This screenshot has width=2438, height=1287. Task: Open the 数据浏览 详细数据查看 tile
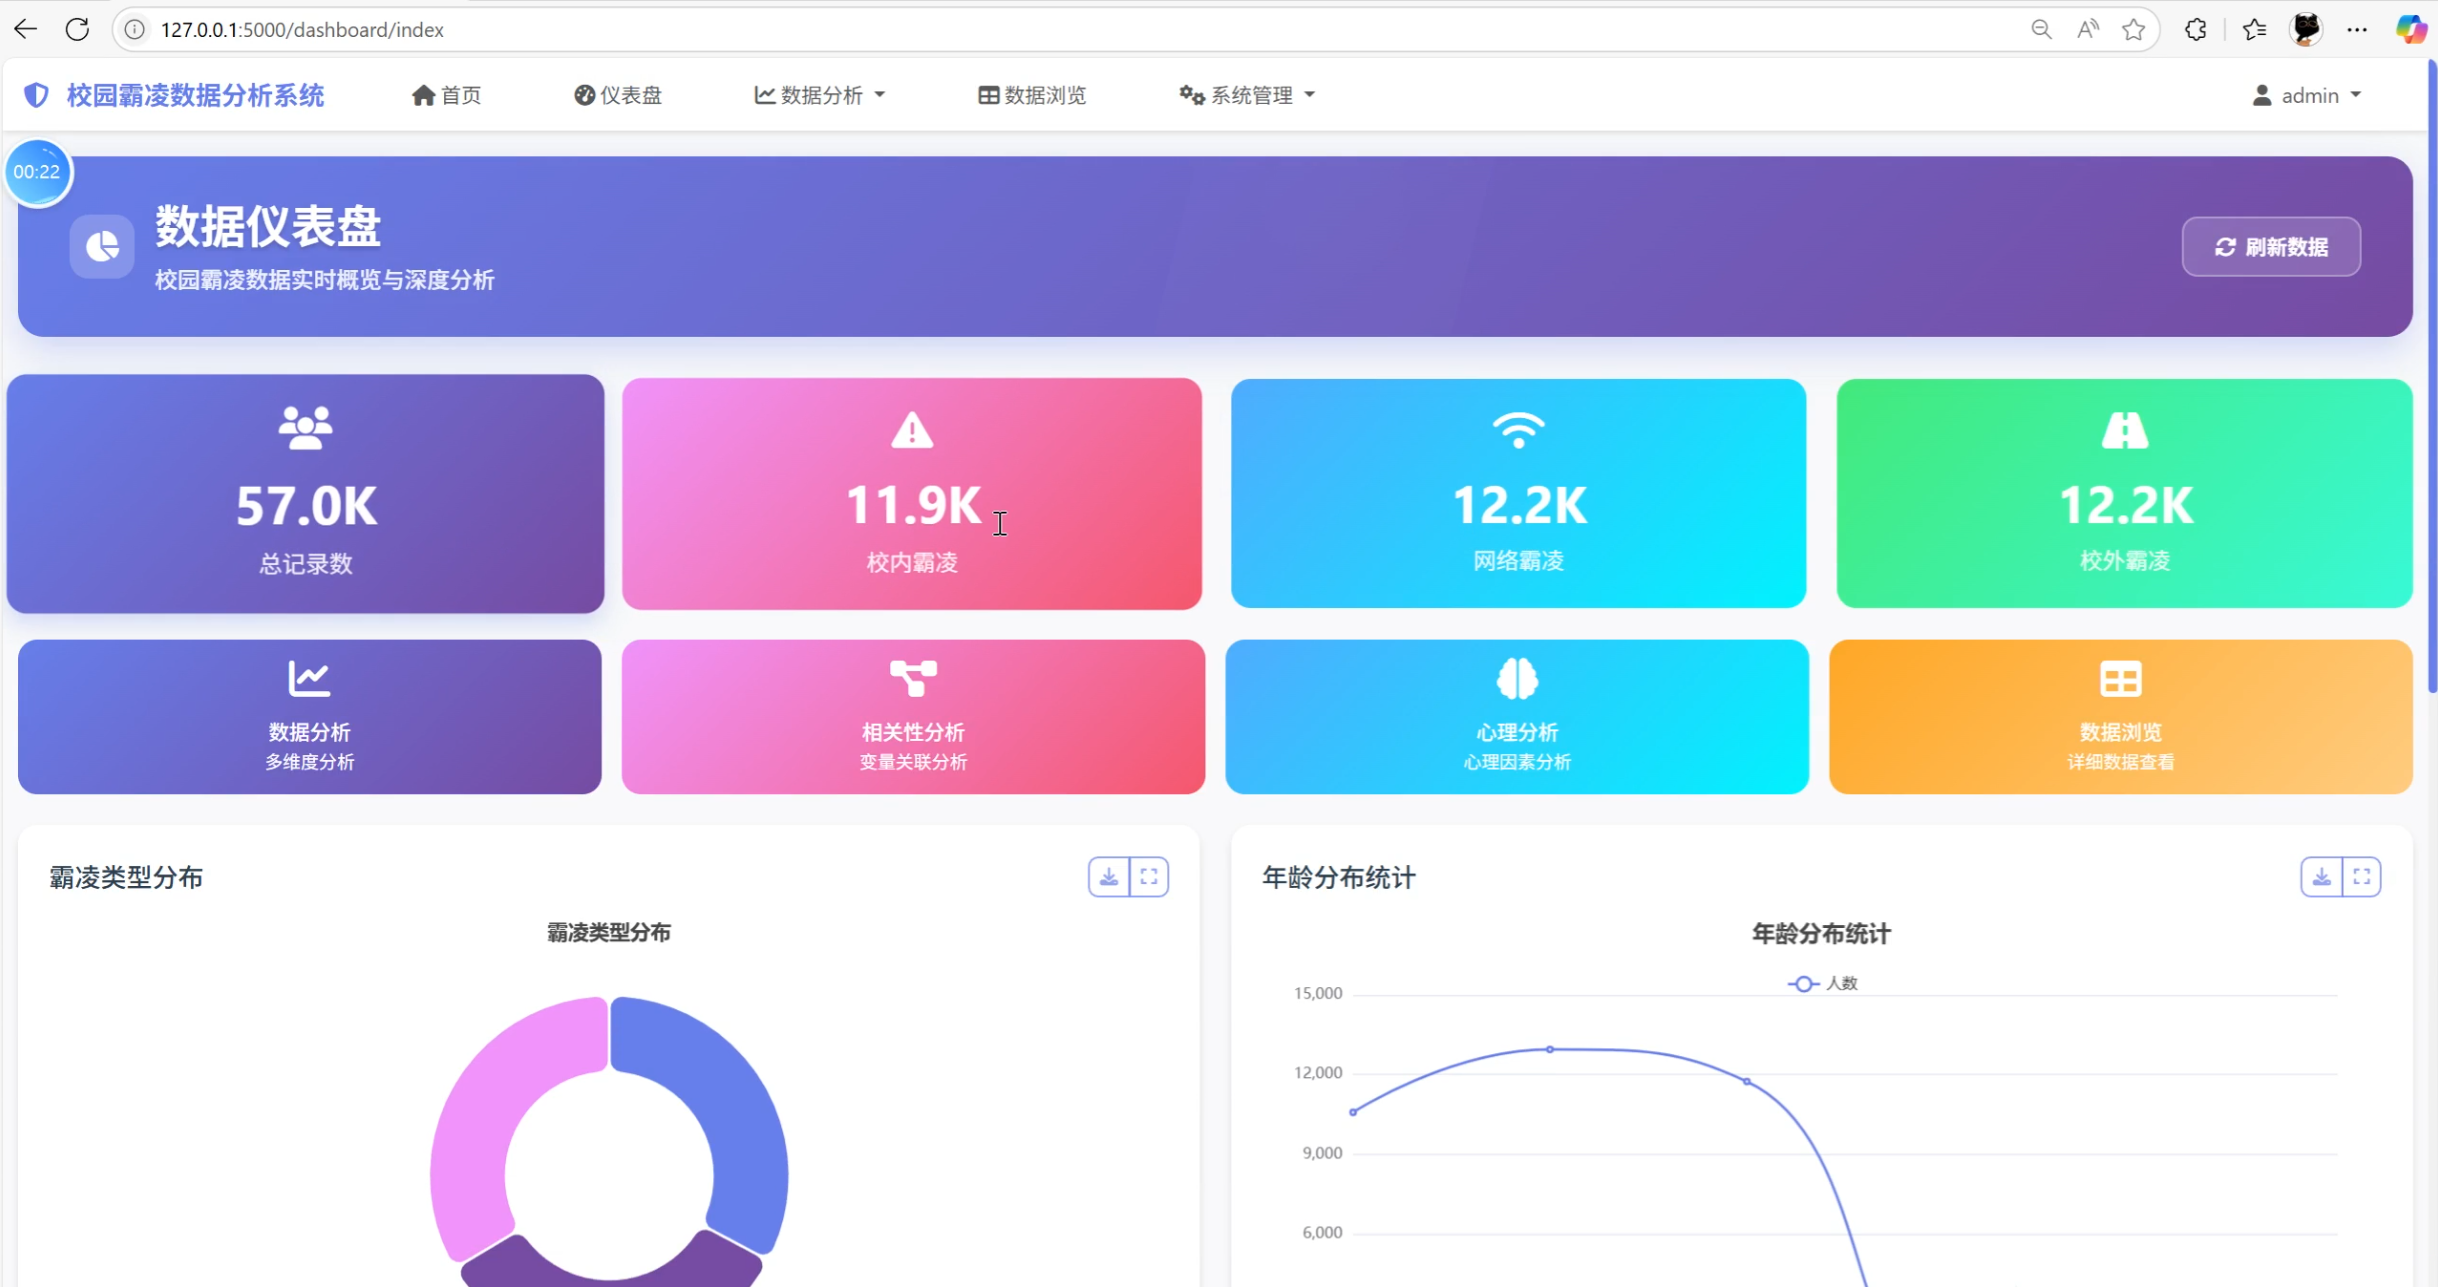point(2120,717)
